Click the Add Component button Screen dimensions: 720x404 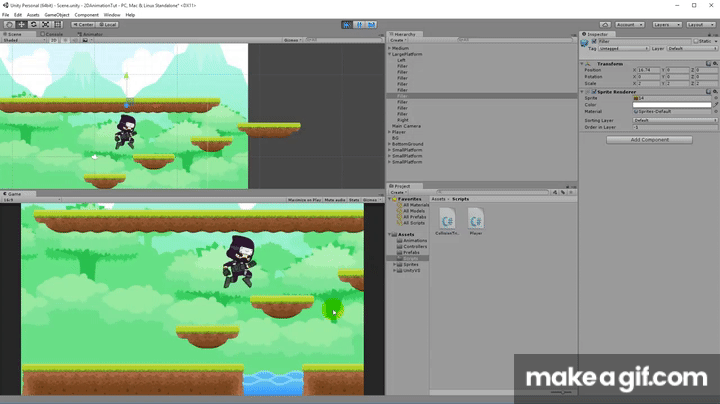pos(649,139)
